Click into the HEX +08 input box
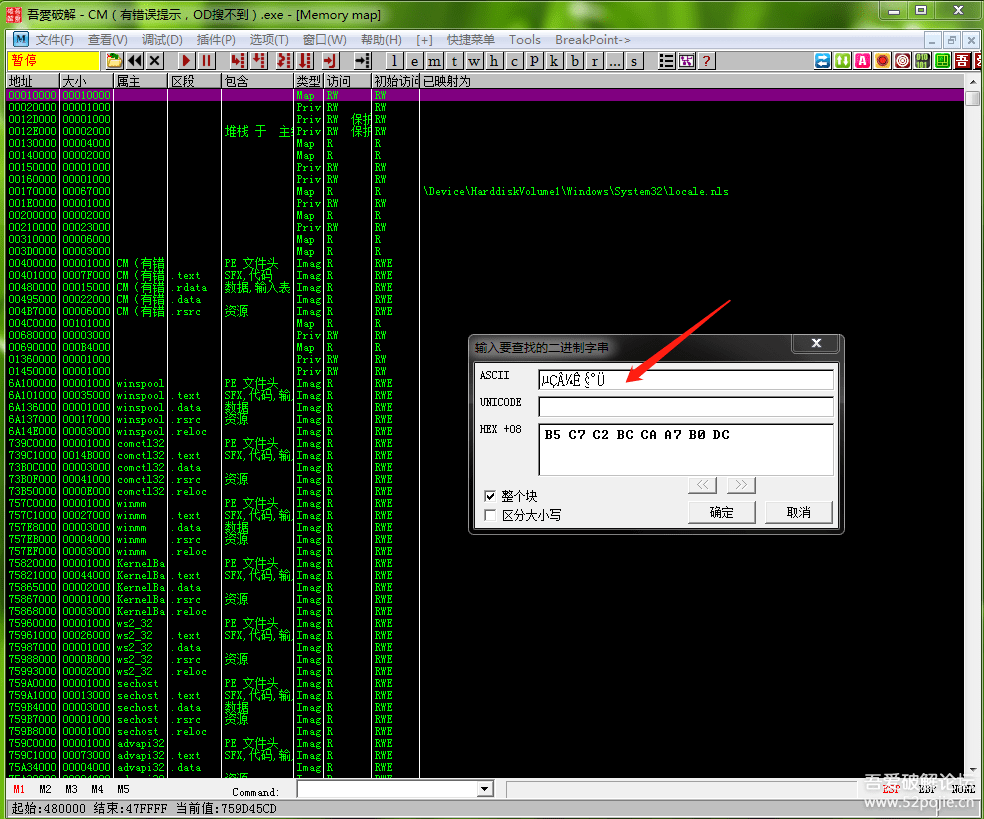This screenshot has height=819, width=984. click(x=686, y=449)
